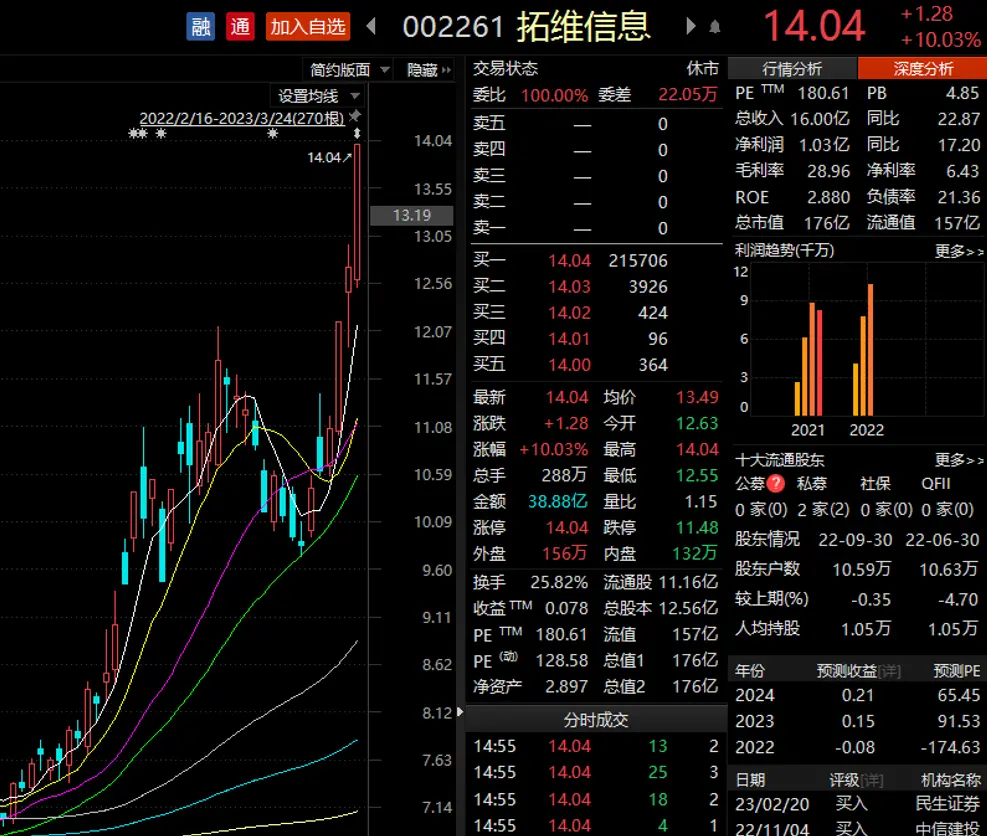Viewport: 987px width, 836px height.
Task: Go to next stock with right arrow
Action: (x=691, y=26)
